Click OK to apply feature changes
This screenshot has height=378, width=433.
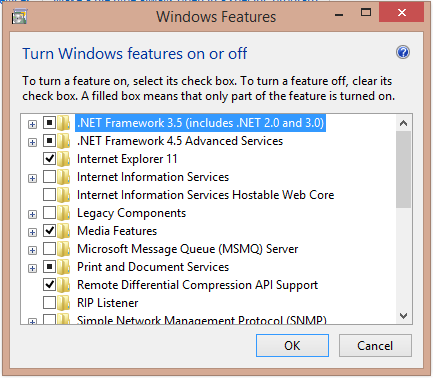click(x=292, y=346)
